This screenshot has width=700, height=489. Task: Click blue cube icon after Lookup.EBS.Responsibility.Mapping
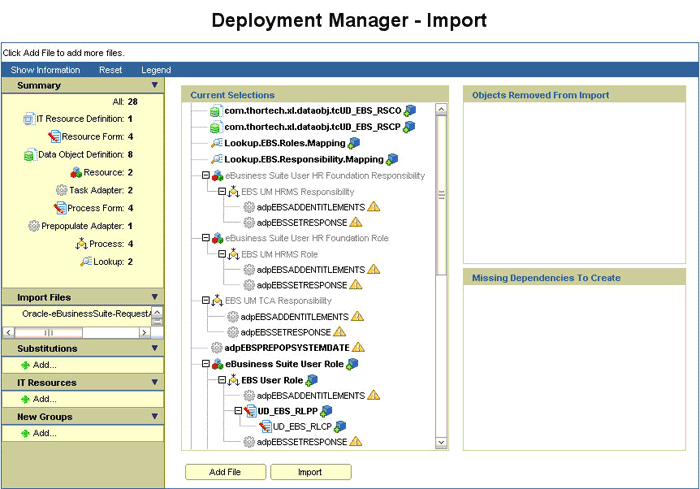392,159
